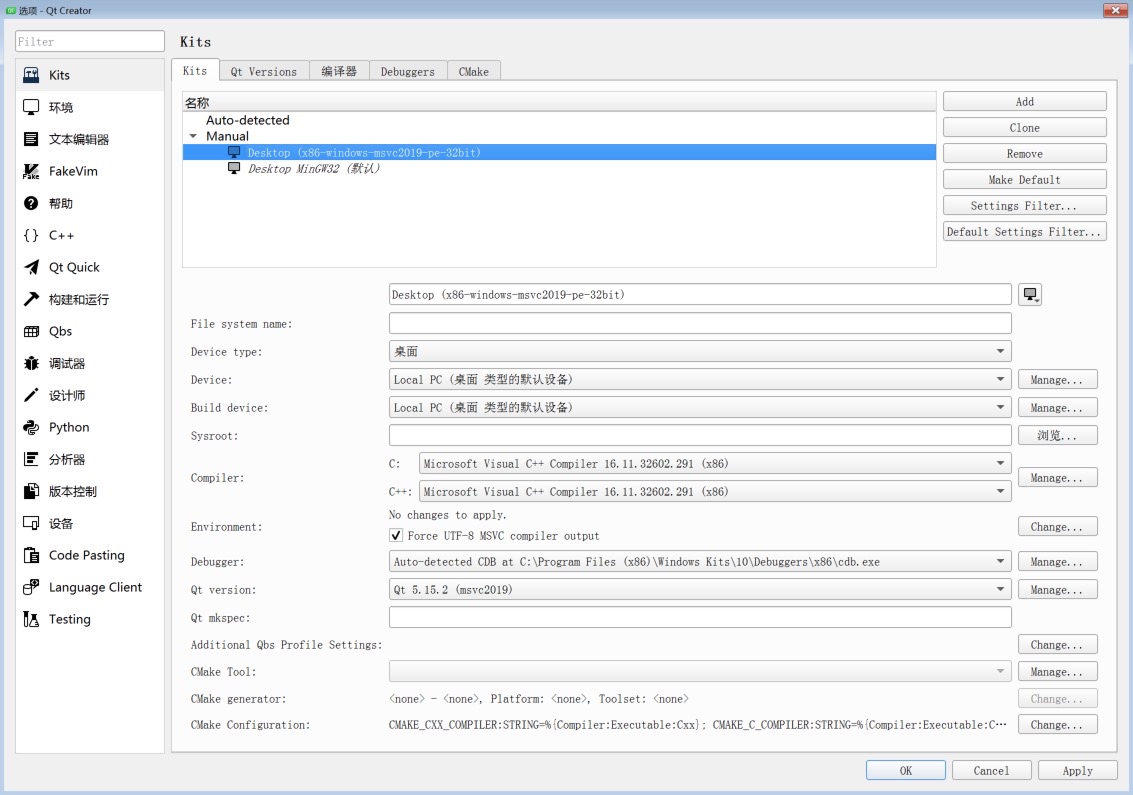1133x795 pixels.
Task: Open the Qt version dropdown
Action: tap(699, 590)
